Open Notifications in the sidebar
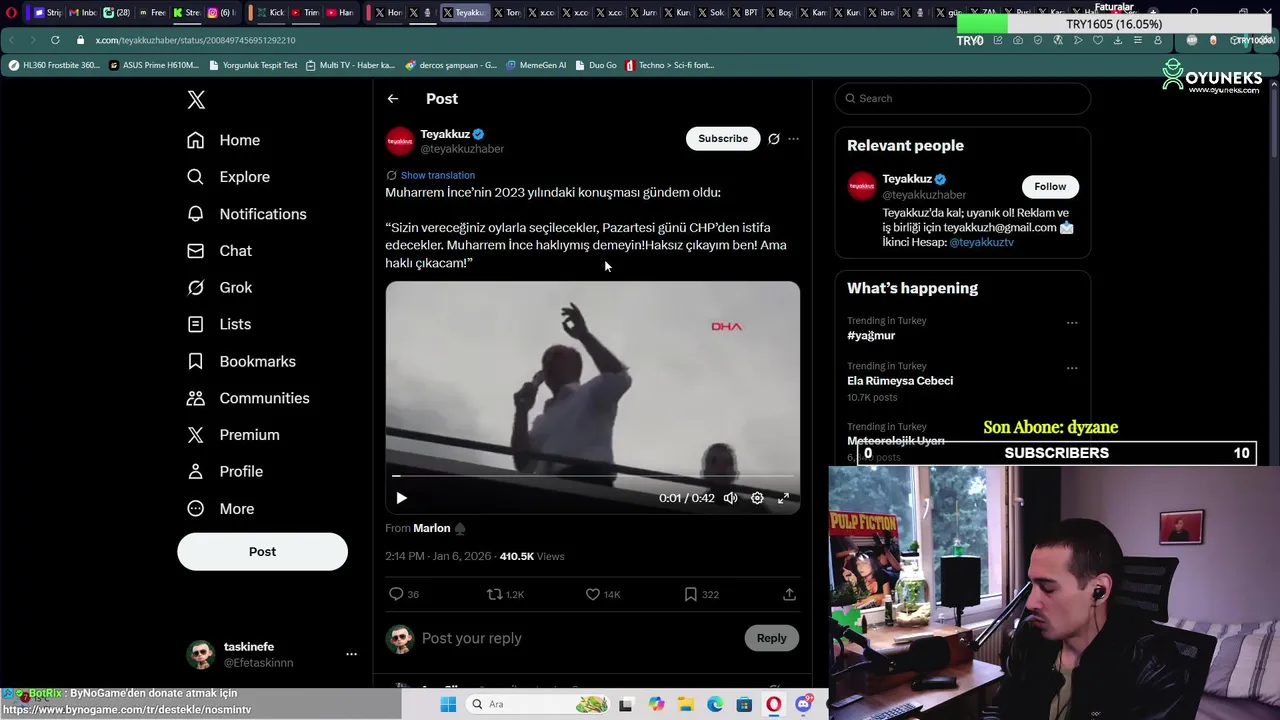 [247, 214]
